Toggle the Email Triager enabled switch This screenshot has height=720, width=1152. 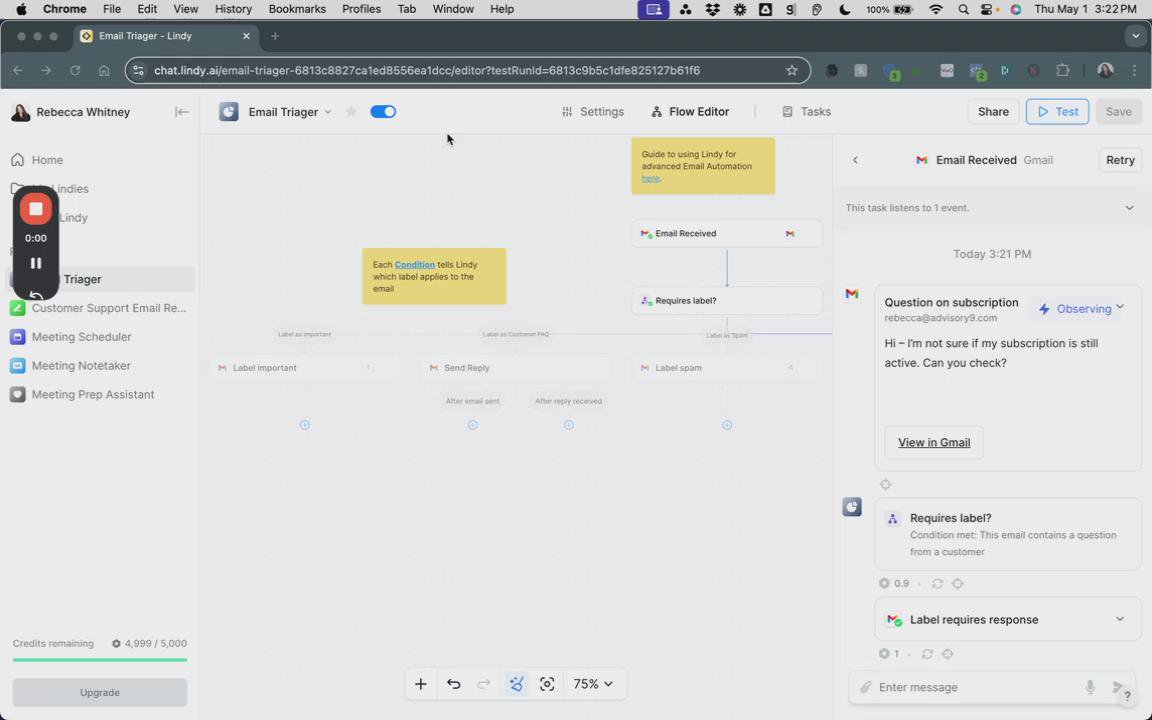coord(383,112)
